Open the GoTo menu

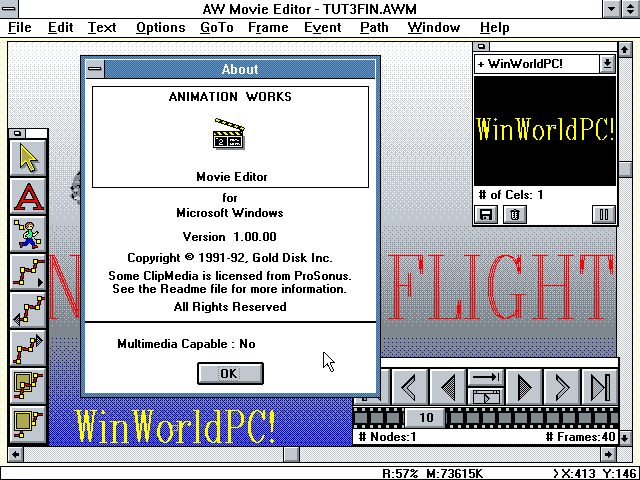coord(217,28)
